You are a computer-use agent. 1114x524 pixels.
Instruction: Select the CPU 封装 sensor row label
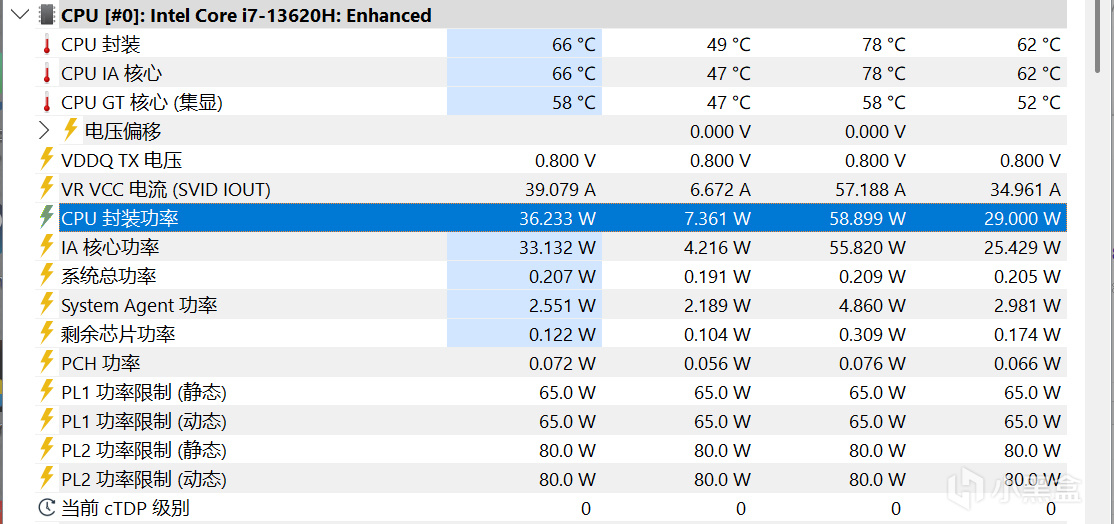pos(101,45)
